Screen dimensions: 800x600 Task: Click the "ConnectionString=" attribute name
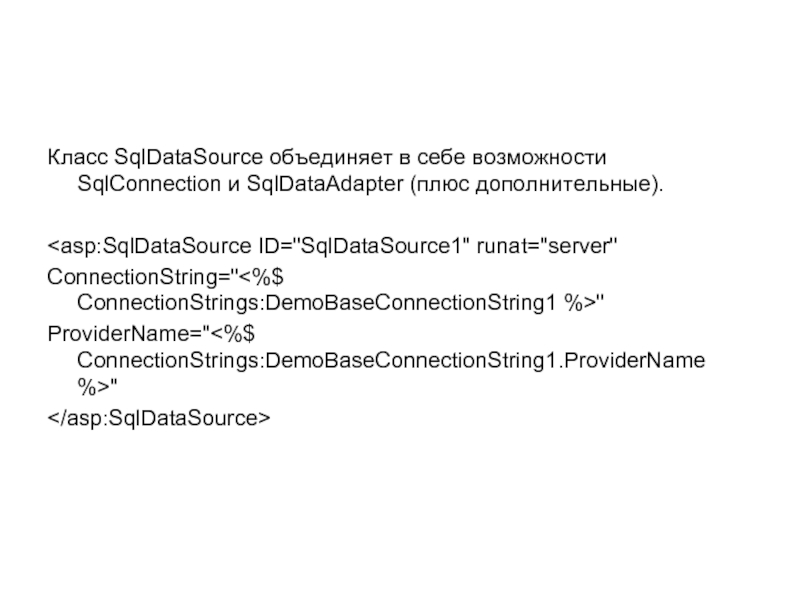(x=140, y=273)
